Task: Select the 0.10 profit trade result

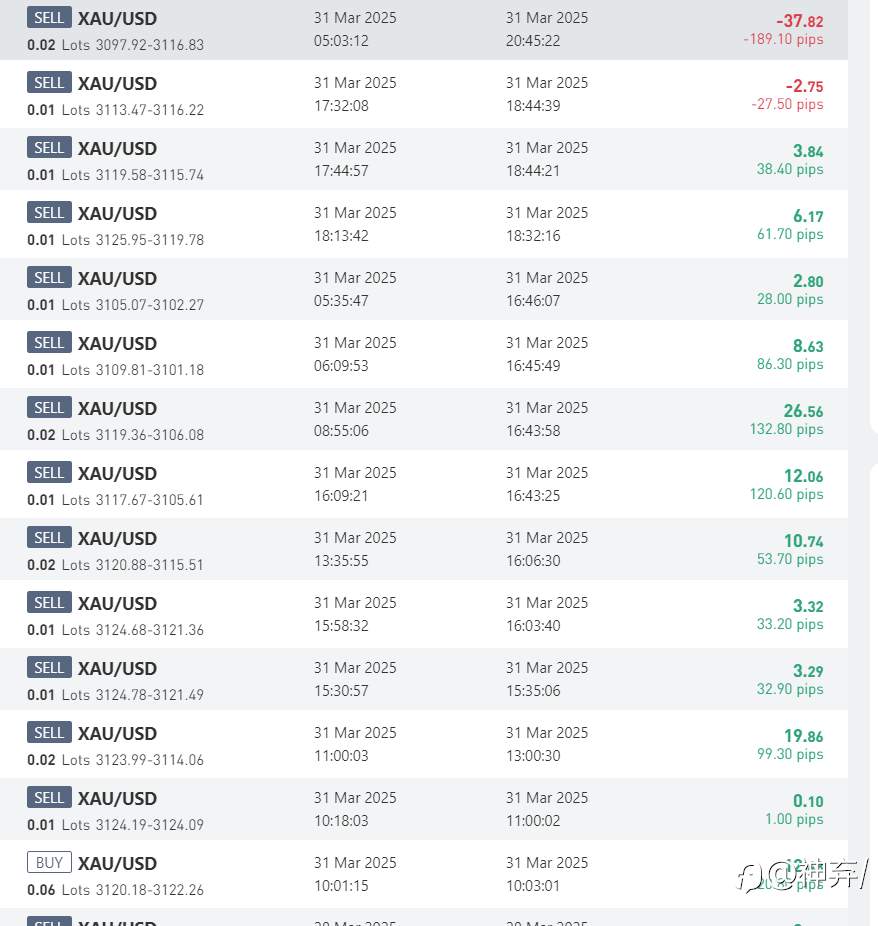Action: point(808,801)
